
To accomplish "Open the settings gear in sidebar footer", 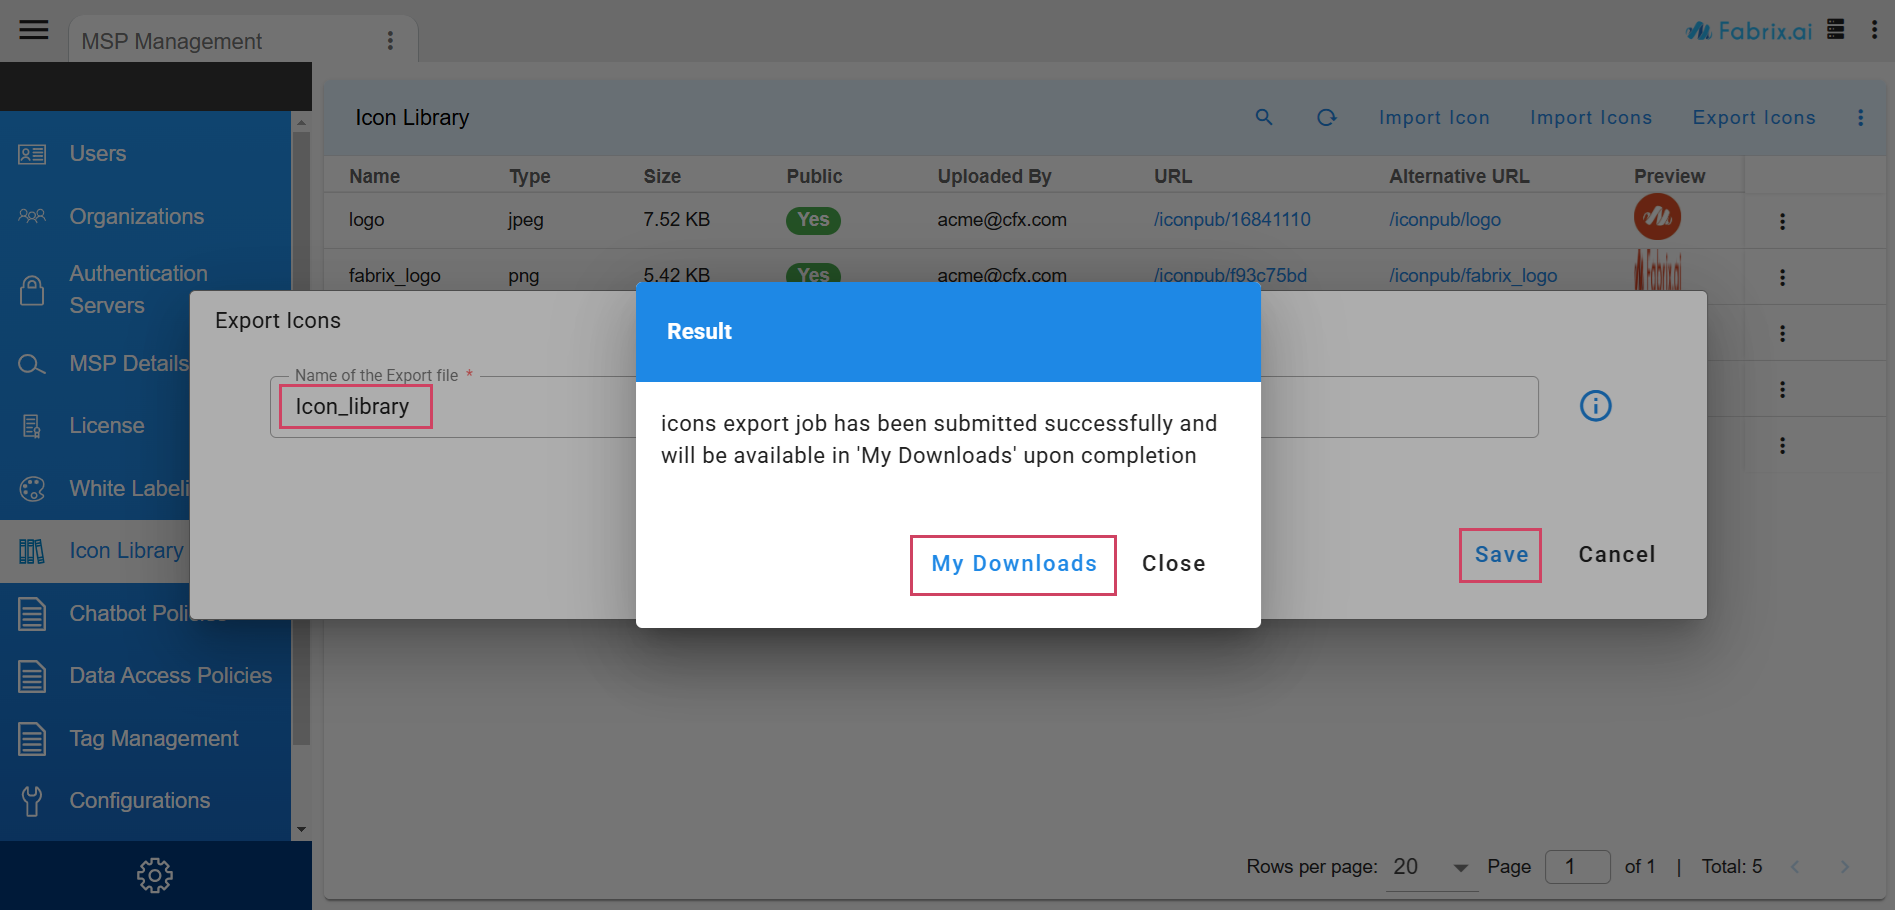I will (x=155, y=875).
